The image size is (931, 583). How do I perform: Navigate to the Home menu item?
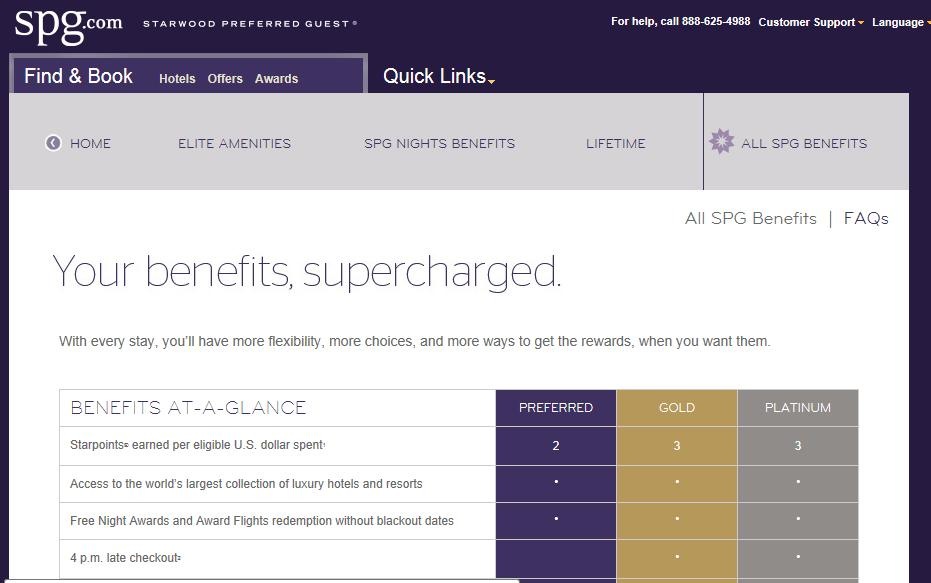point(90,143)
